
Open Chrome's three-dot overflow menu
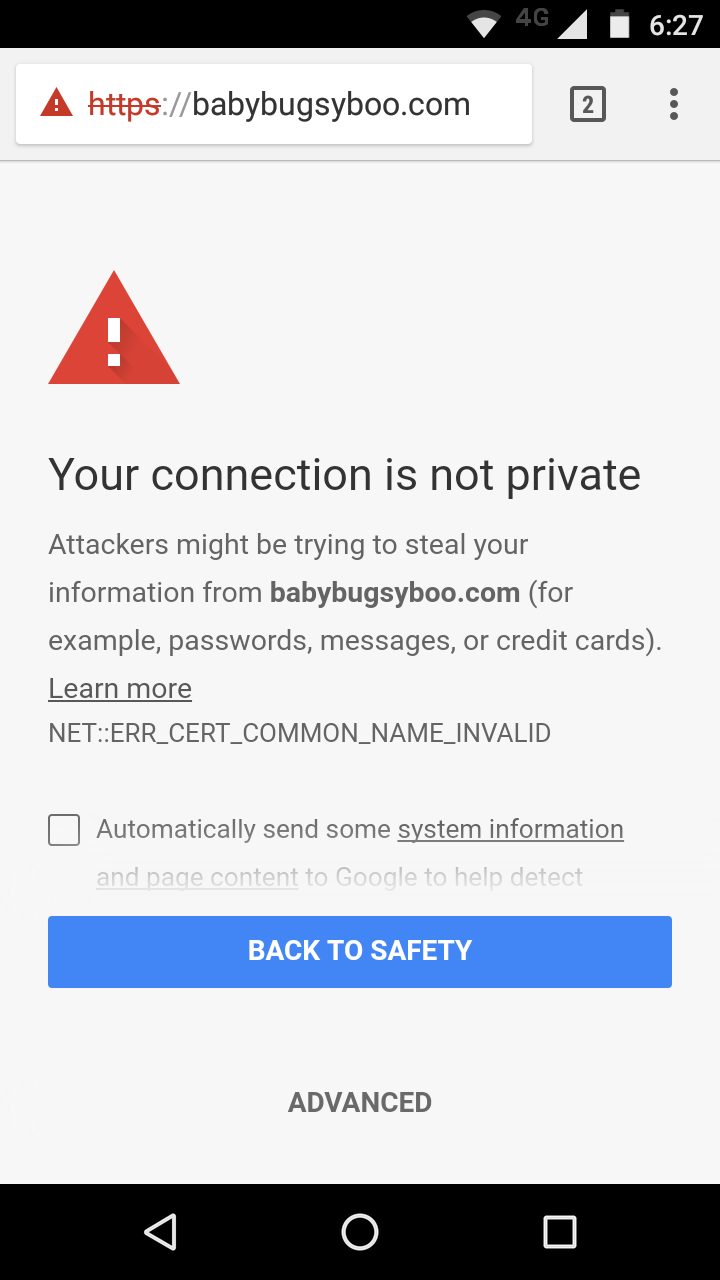(x=674, y=104)
